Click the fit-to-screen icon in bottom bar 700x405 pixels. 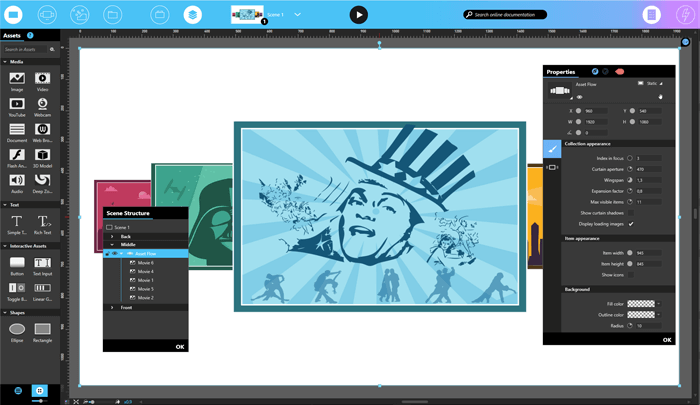point(76,402)
